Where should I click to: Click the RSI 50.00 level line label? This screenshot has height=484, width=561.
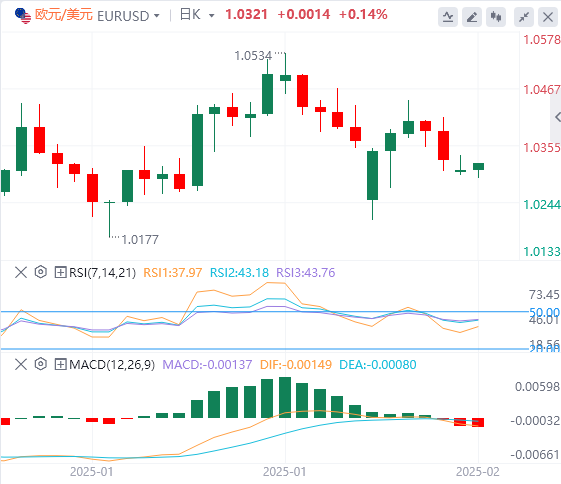(544, 312)
